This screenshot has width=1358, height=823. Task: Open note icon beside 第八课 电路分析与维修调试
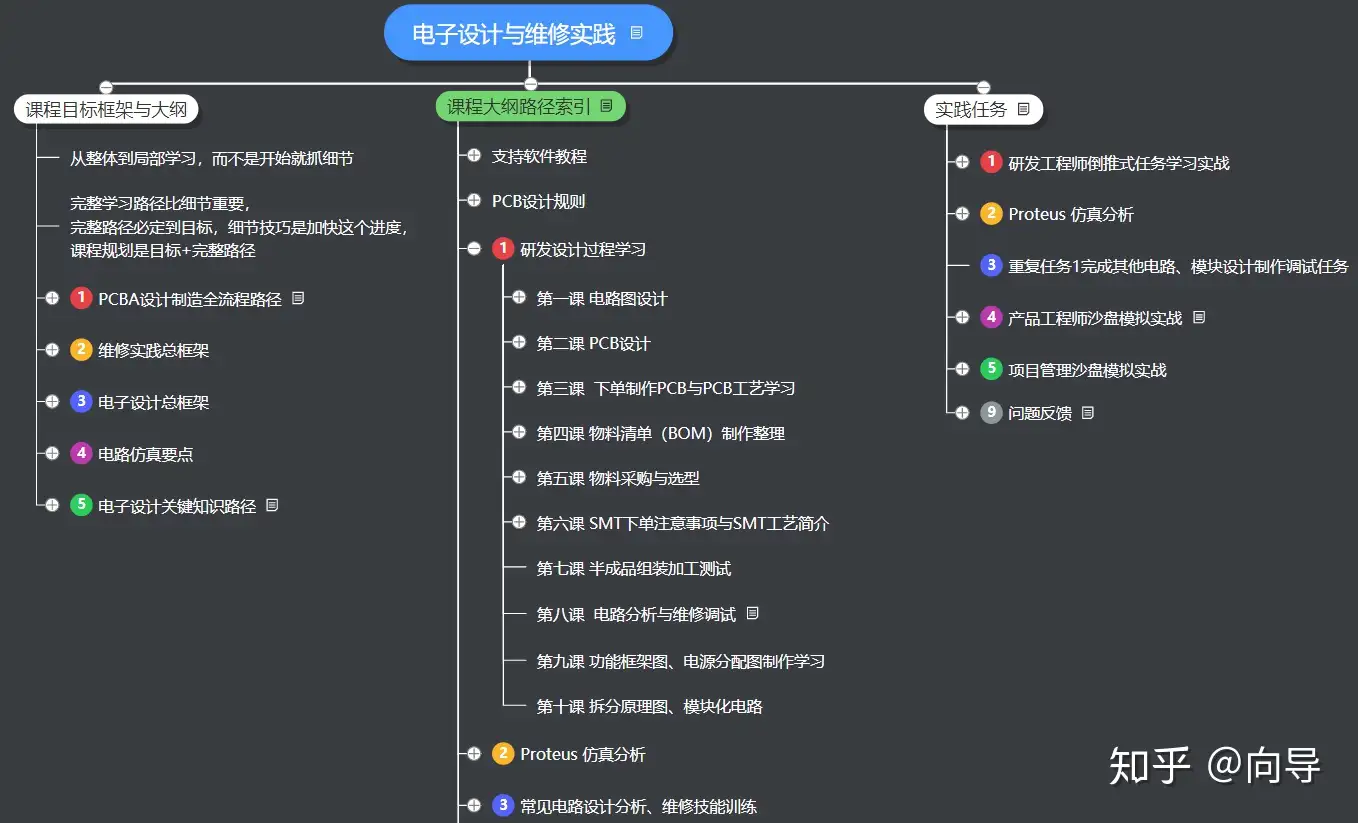pos(753,612)
